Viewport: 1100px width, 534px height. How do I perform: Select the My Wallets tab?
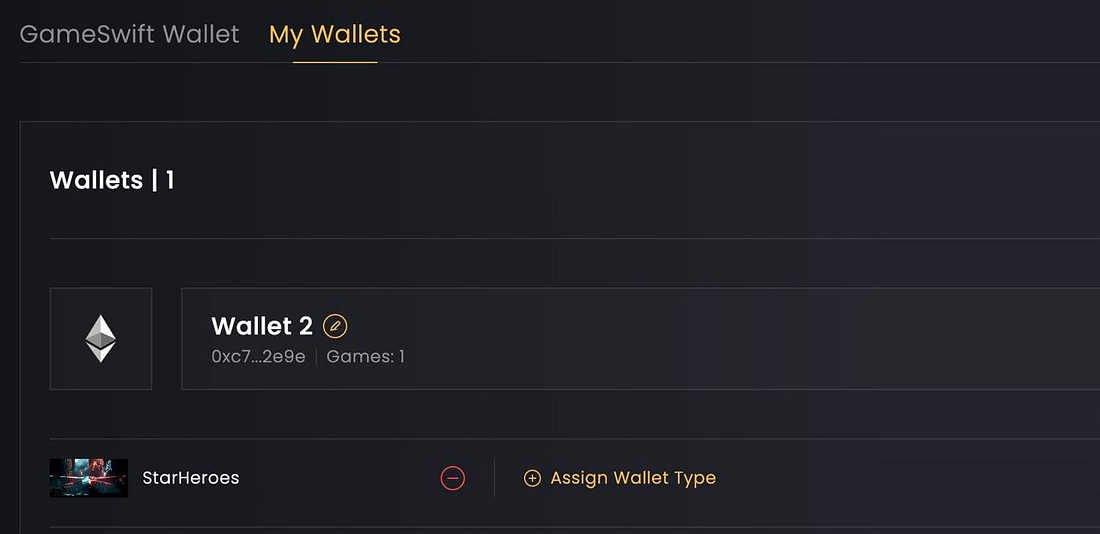(x=334, y=34)
